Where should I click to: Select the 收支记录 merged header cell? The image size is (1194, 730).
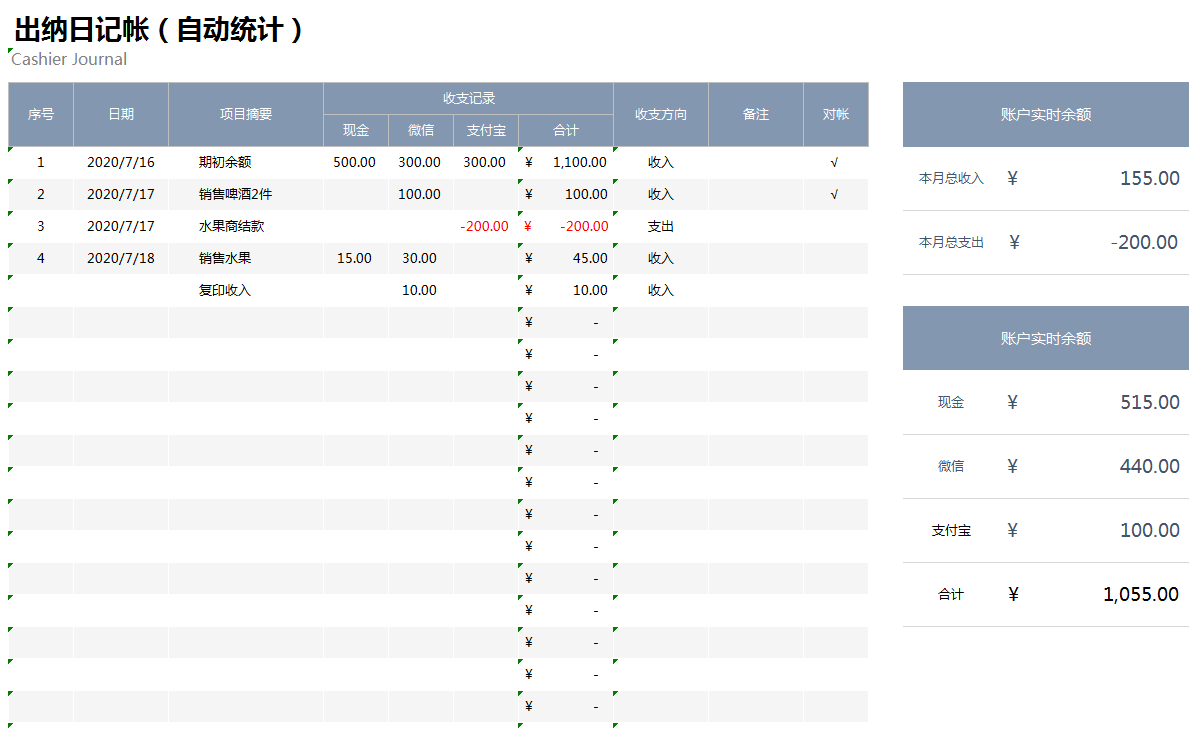pos(468,98)
